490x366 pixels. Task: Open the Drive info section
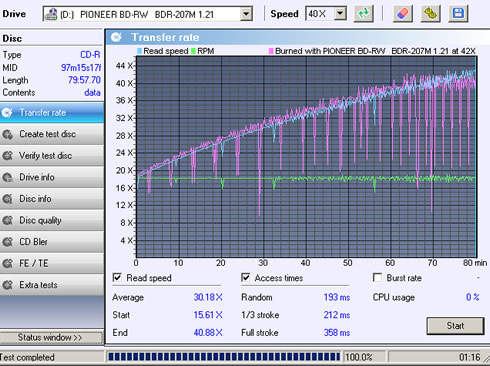[52, 177]
